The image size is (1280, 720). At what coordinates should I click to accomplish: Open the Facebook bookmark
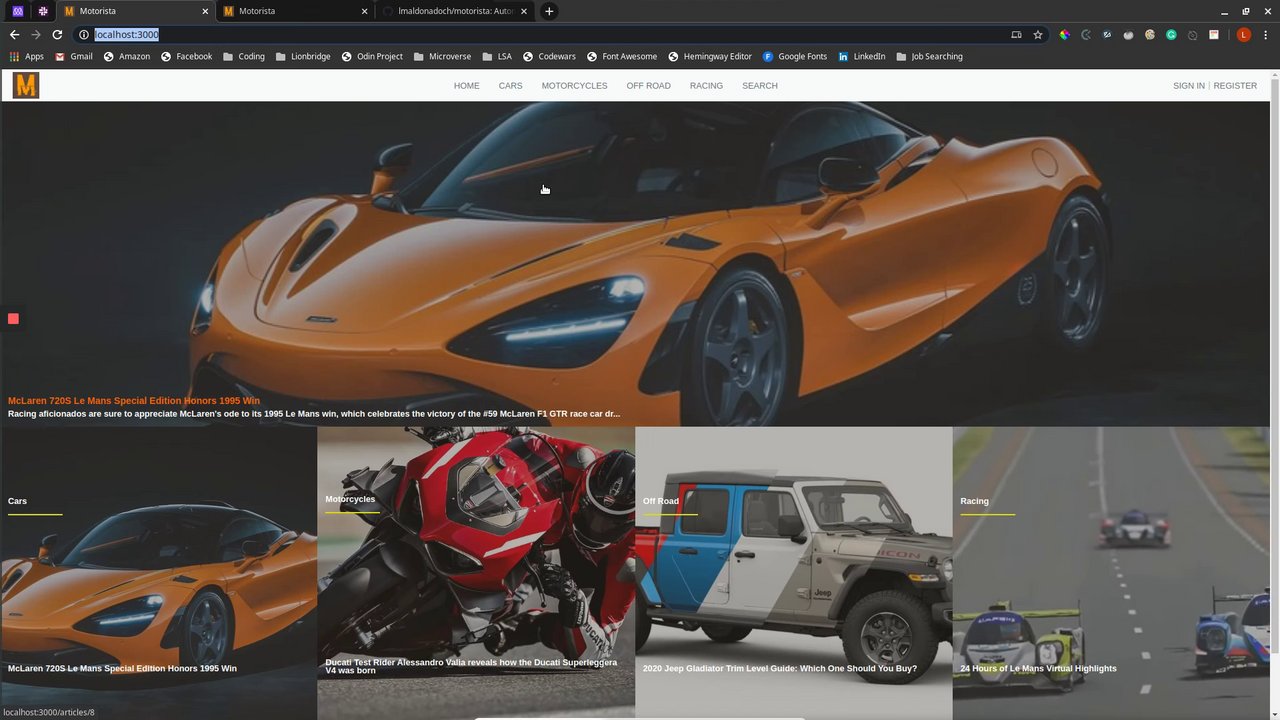pos(187,57)
